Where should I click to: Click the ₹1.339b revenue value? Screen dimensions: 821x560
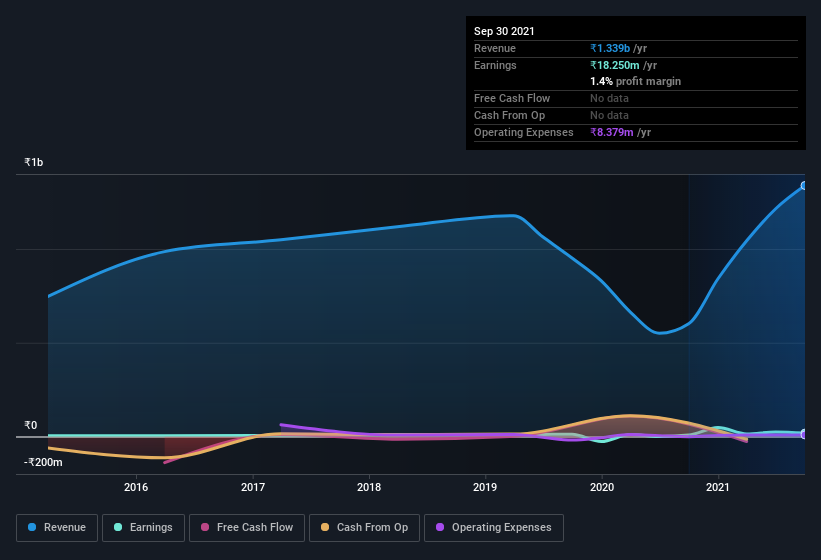coord(610,48)
